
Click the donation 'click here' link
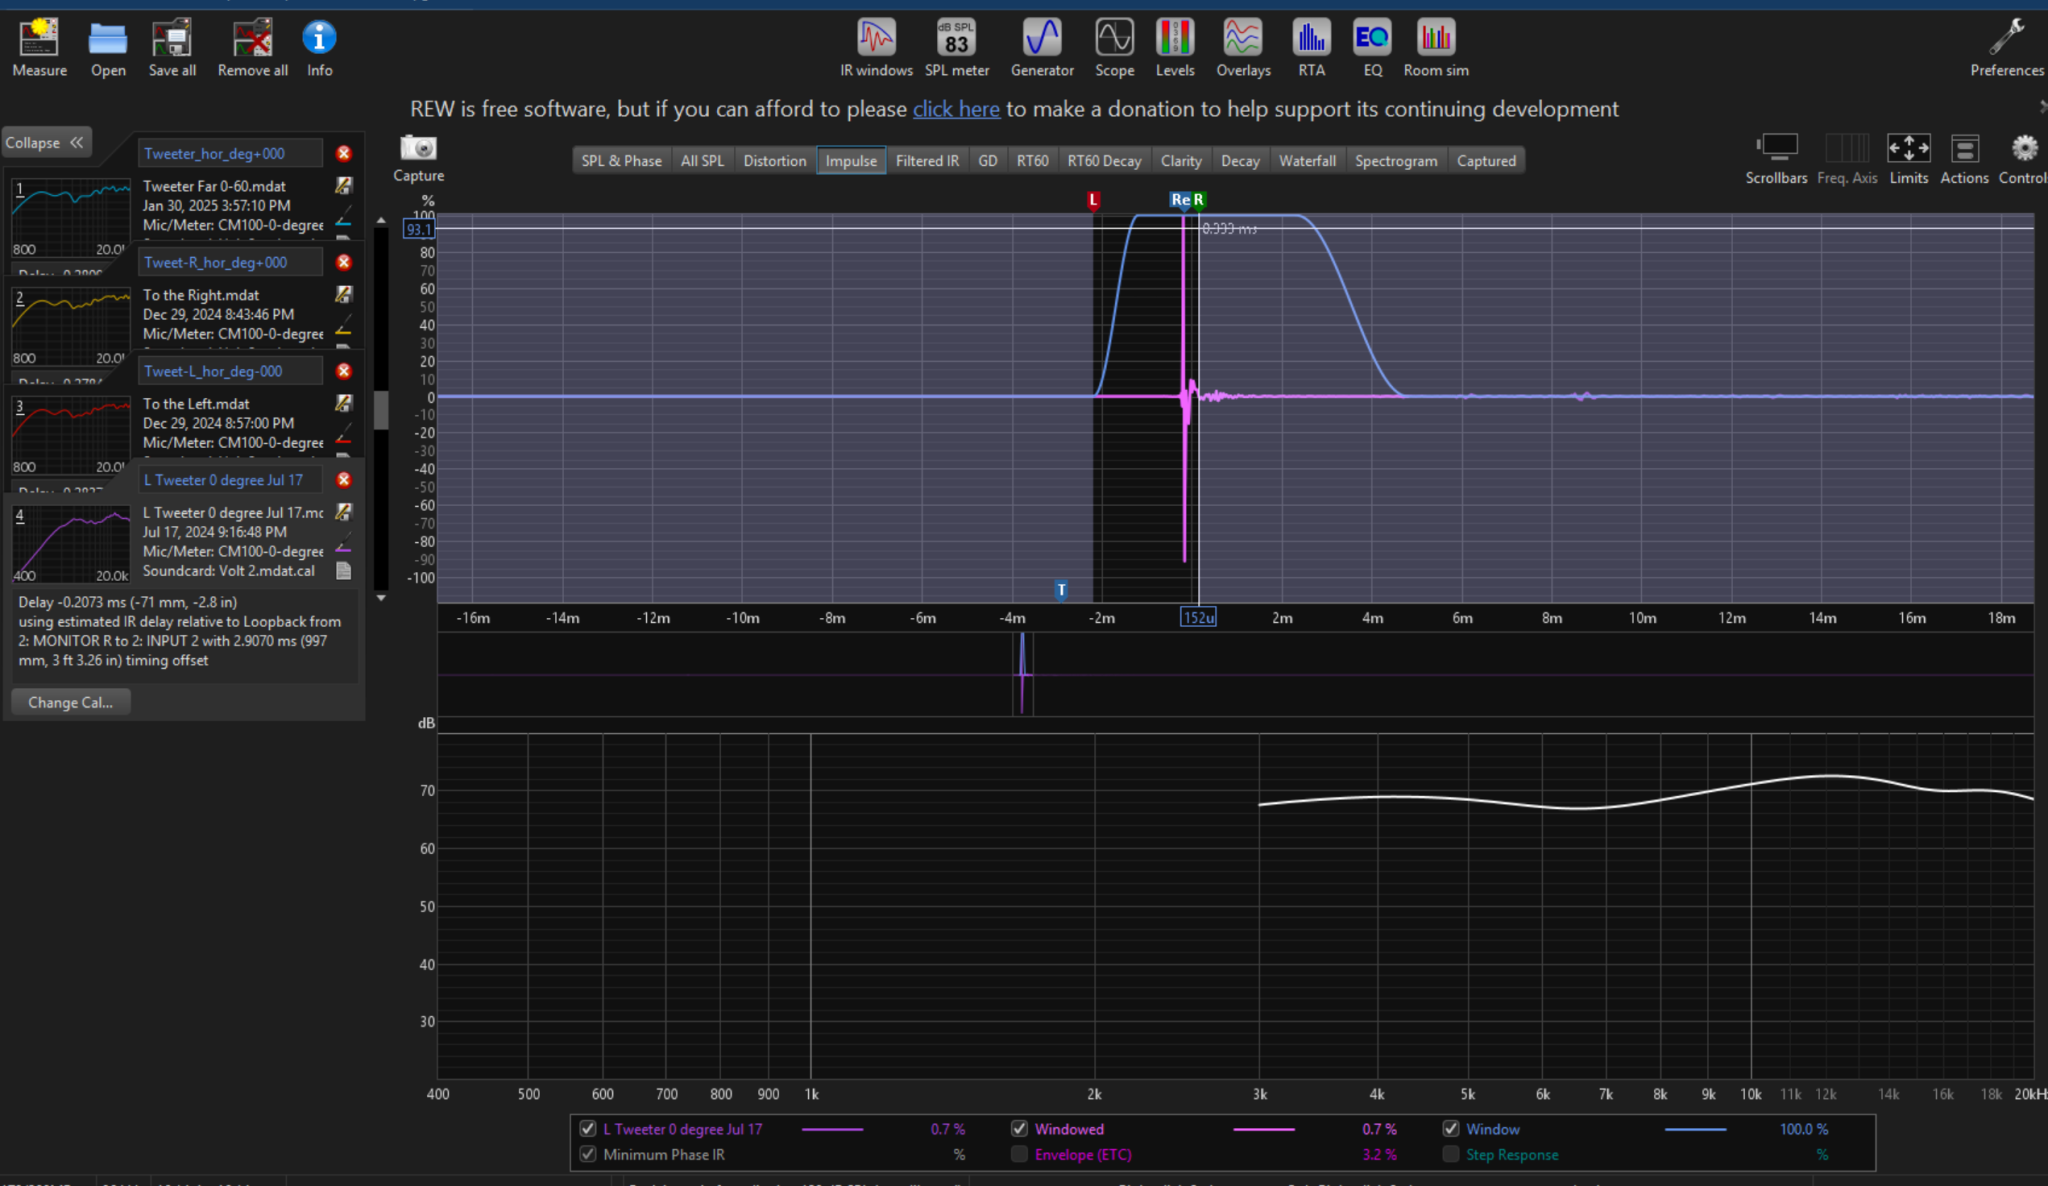(x=956, y=109)
